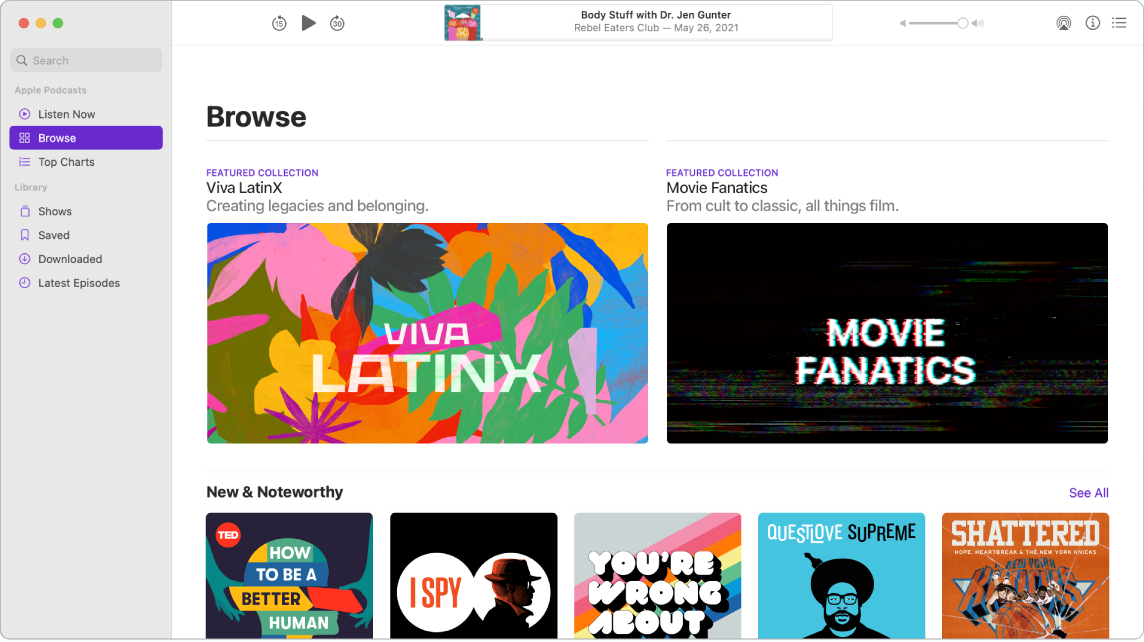Open episode information panel
The width and height of the screenshot is (1144, 642).
[1092, 22]
